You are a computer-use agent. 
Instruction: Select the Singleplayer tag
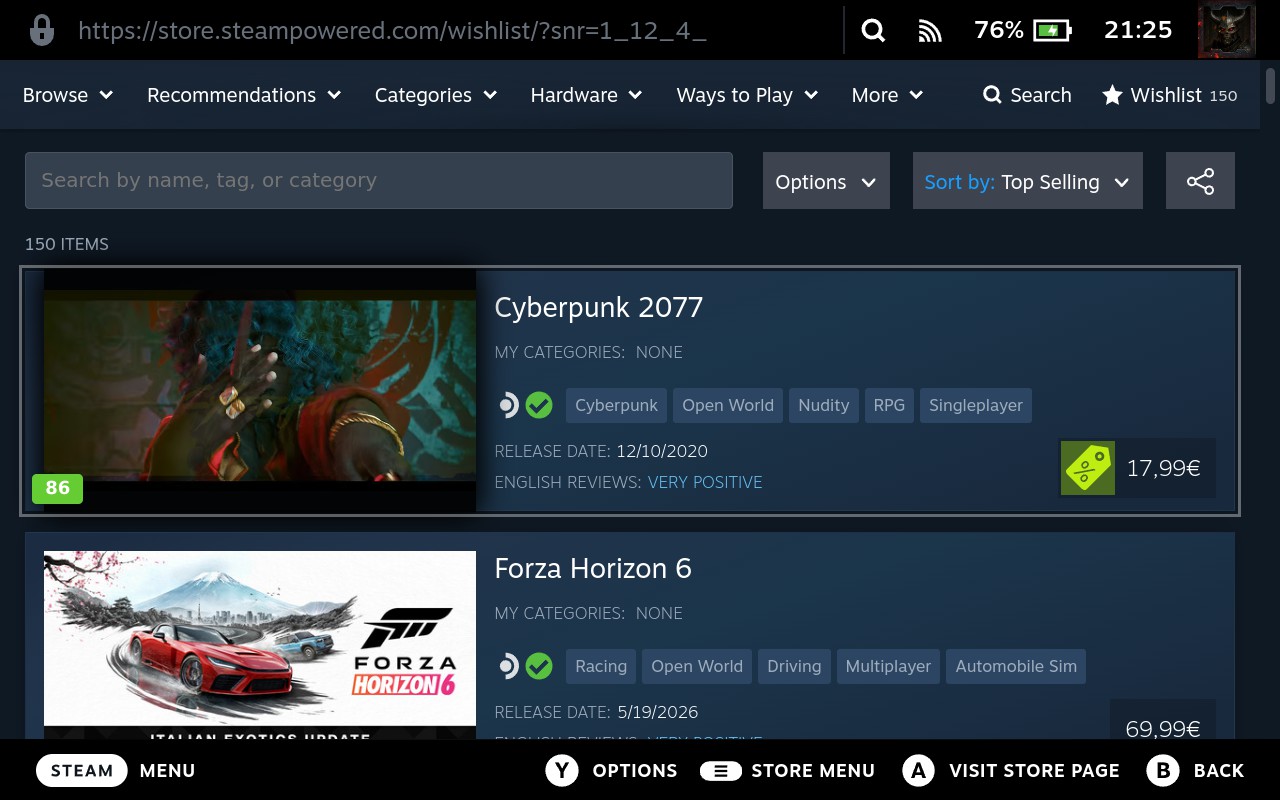click(x=976, y=405)
